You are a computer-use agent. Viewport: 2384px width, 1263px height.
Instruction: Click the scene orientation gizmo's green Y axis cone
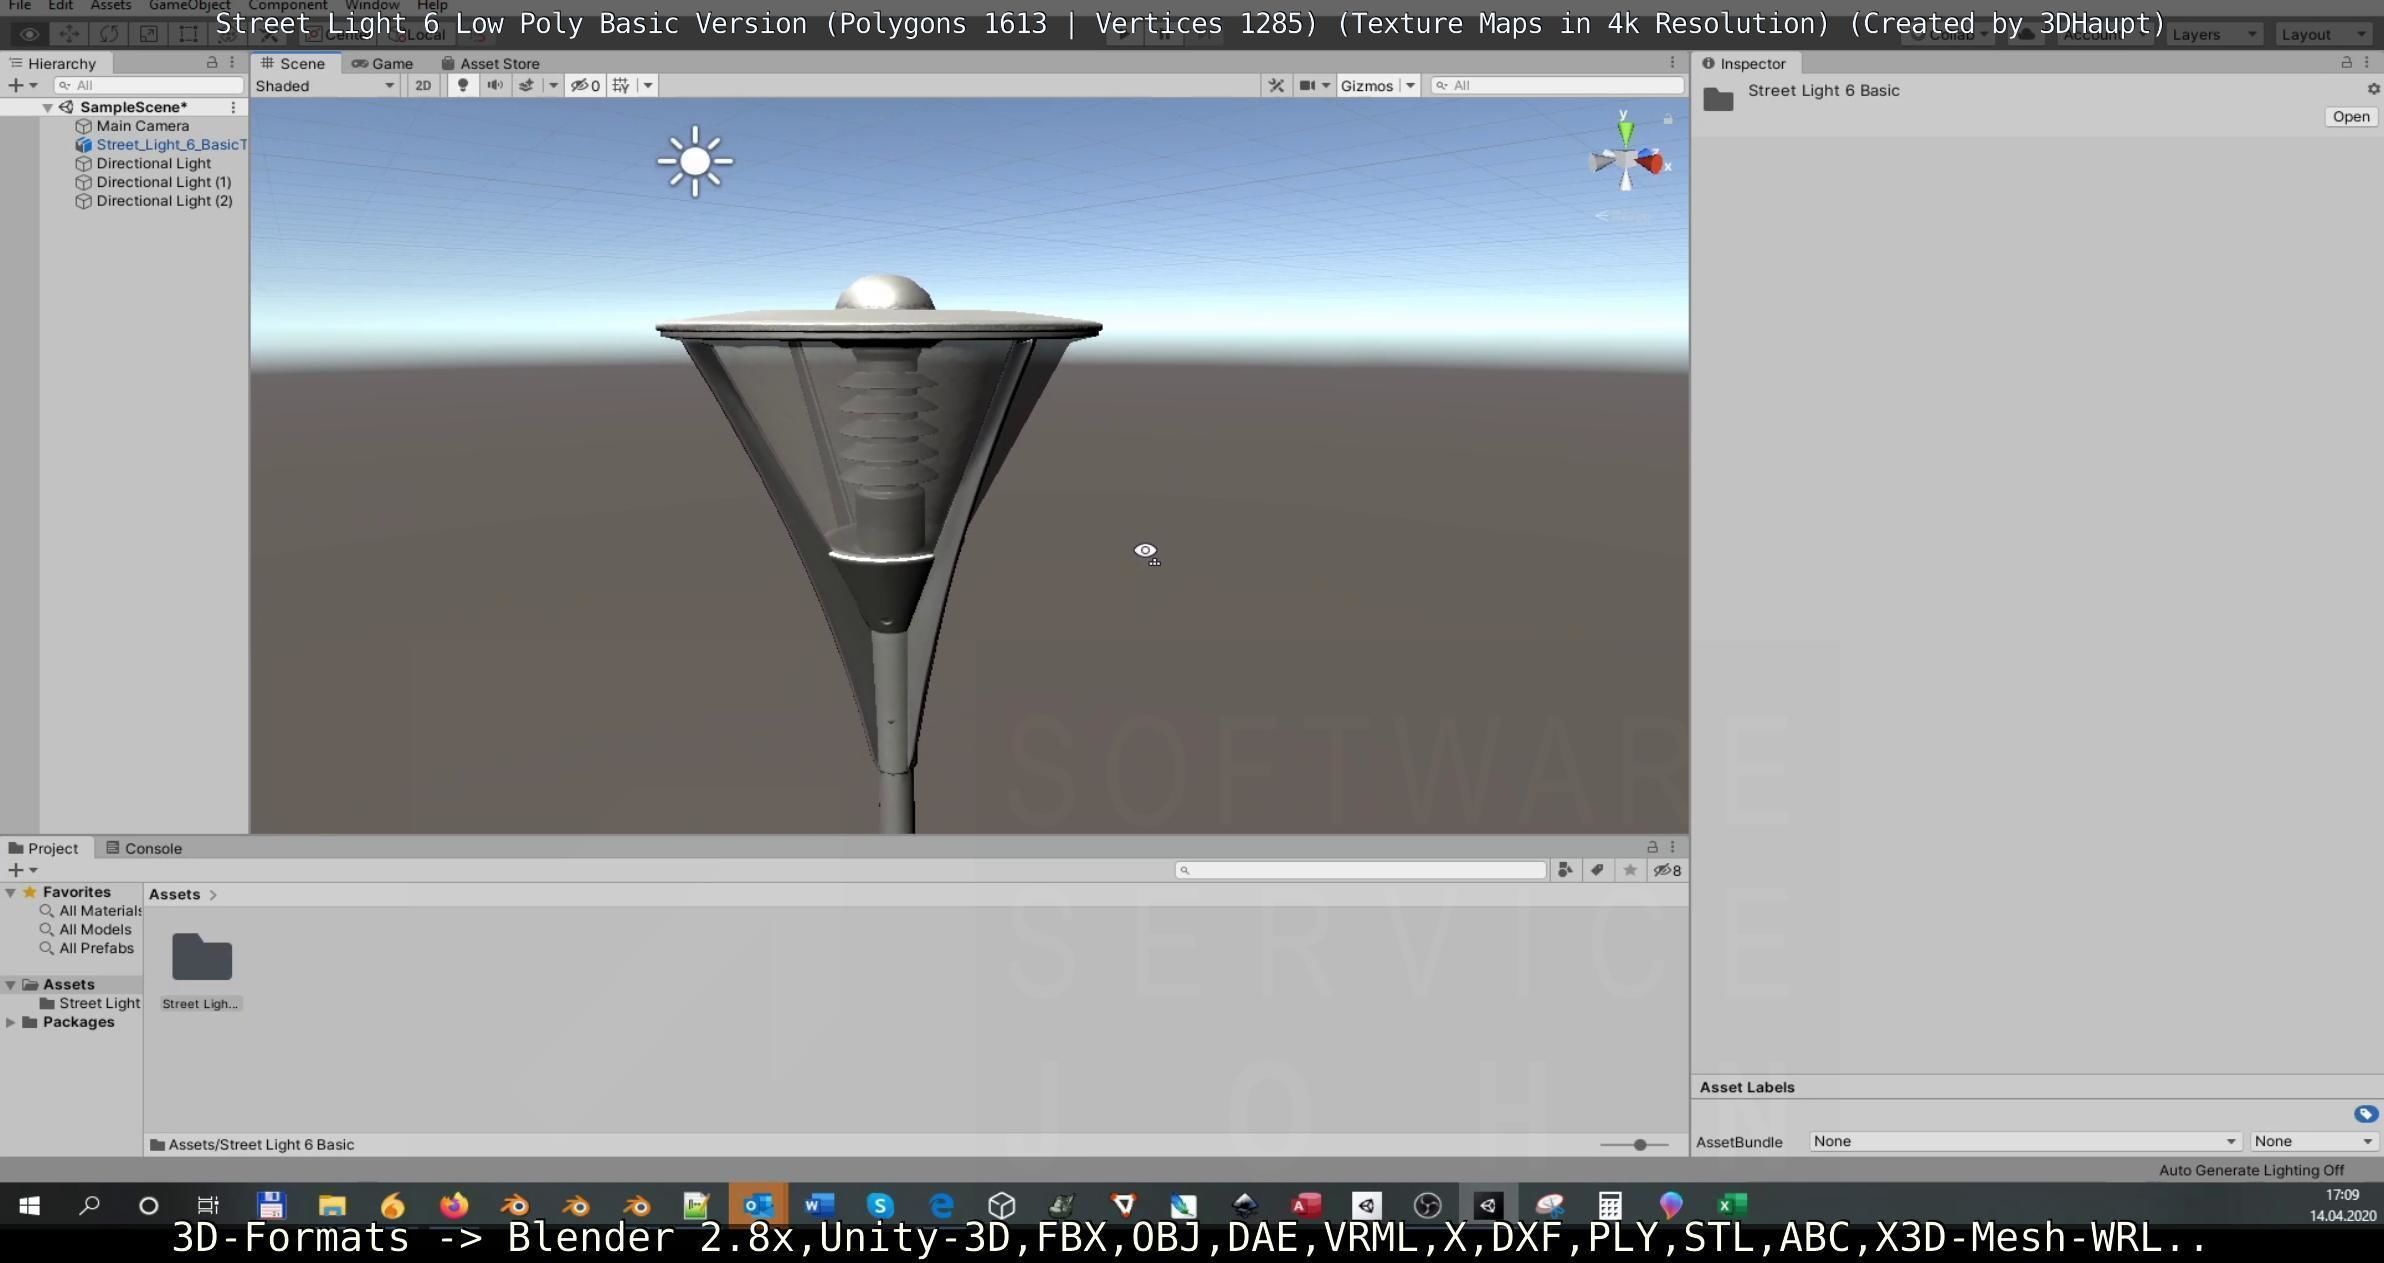tap(1625, 132)
